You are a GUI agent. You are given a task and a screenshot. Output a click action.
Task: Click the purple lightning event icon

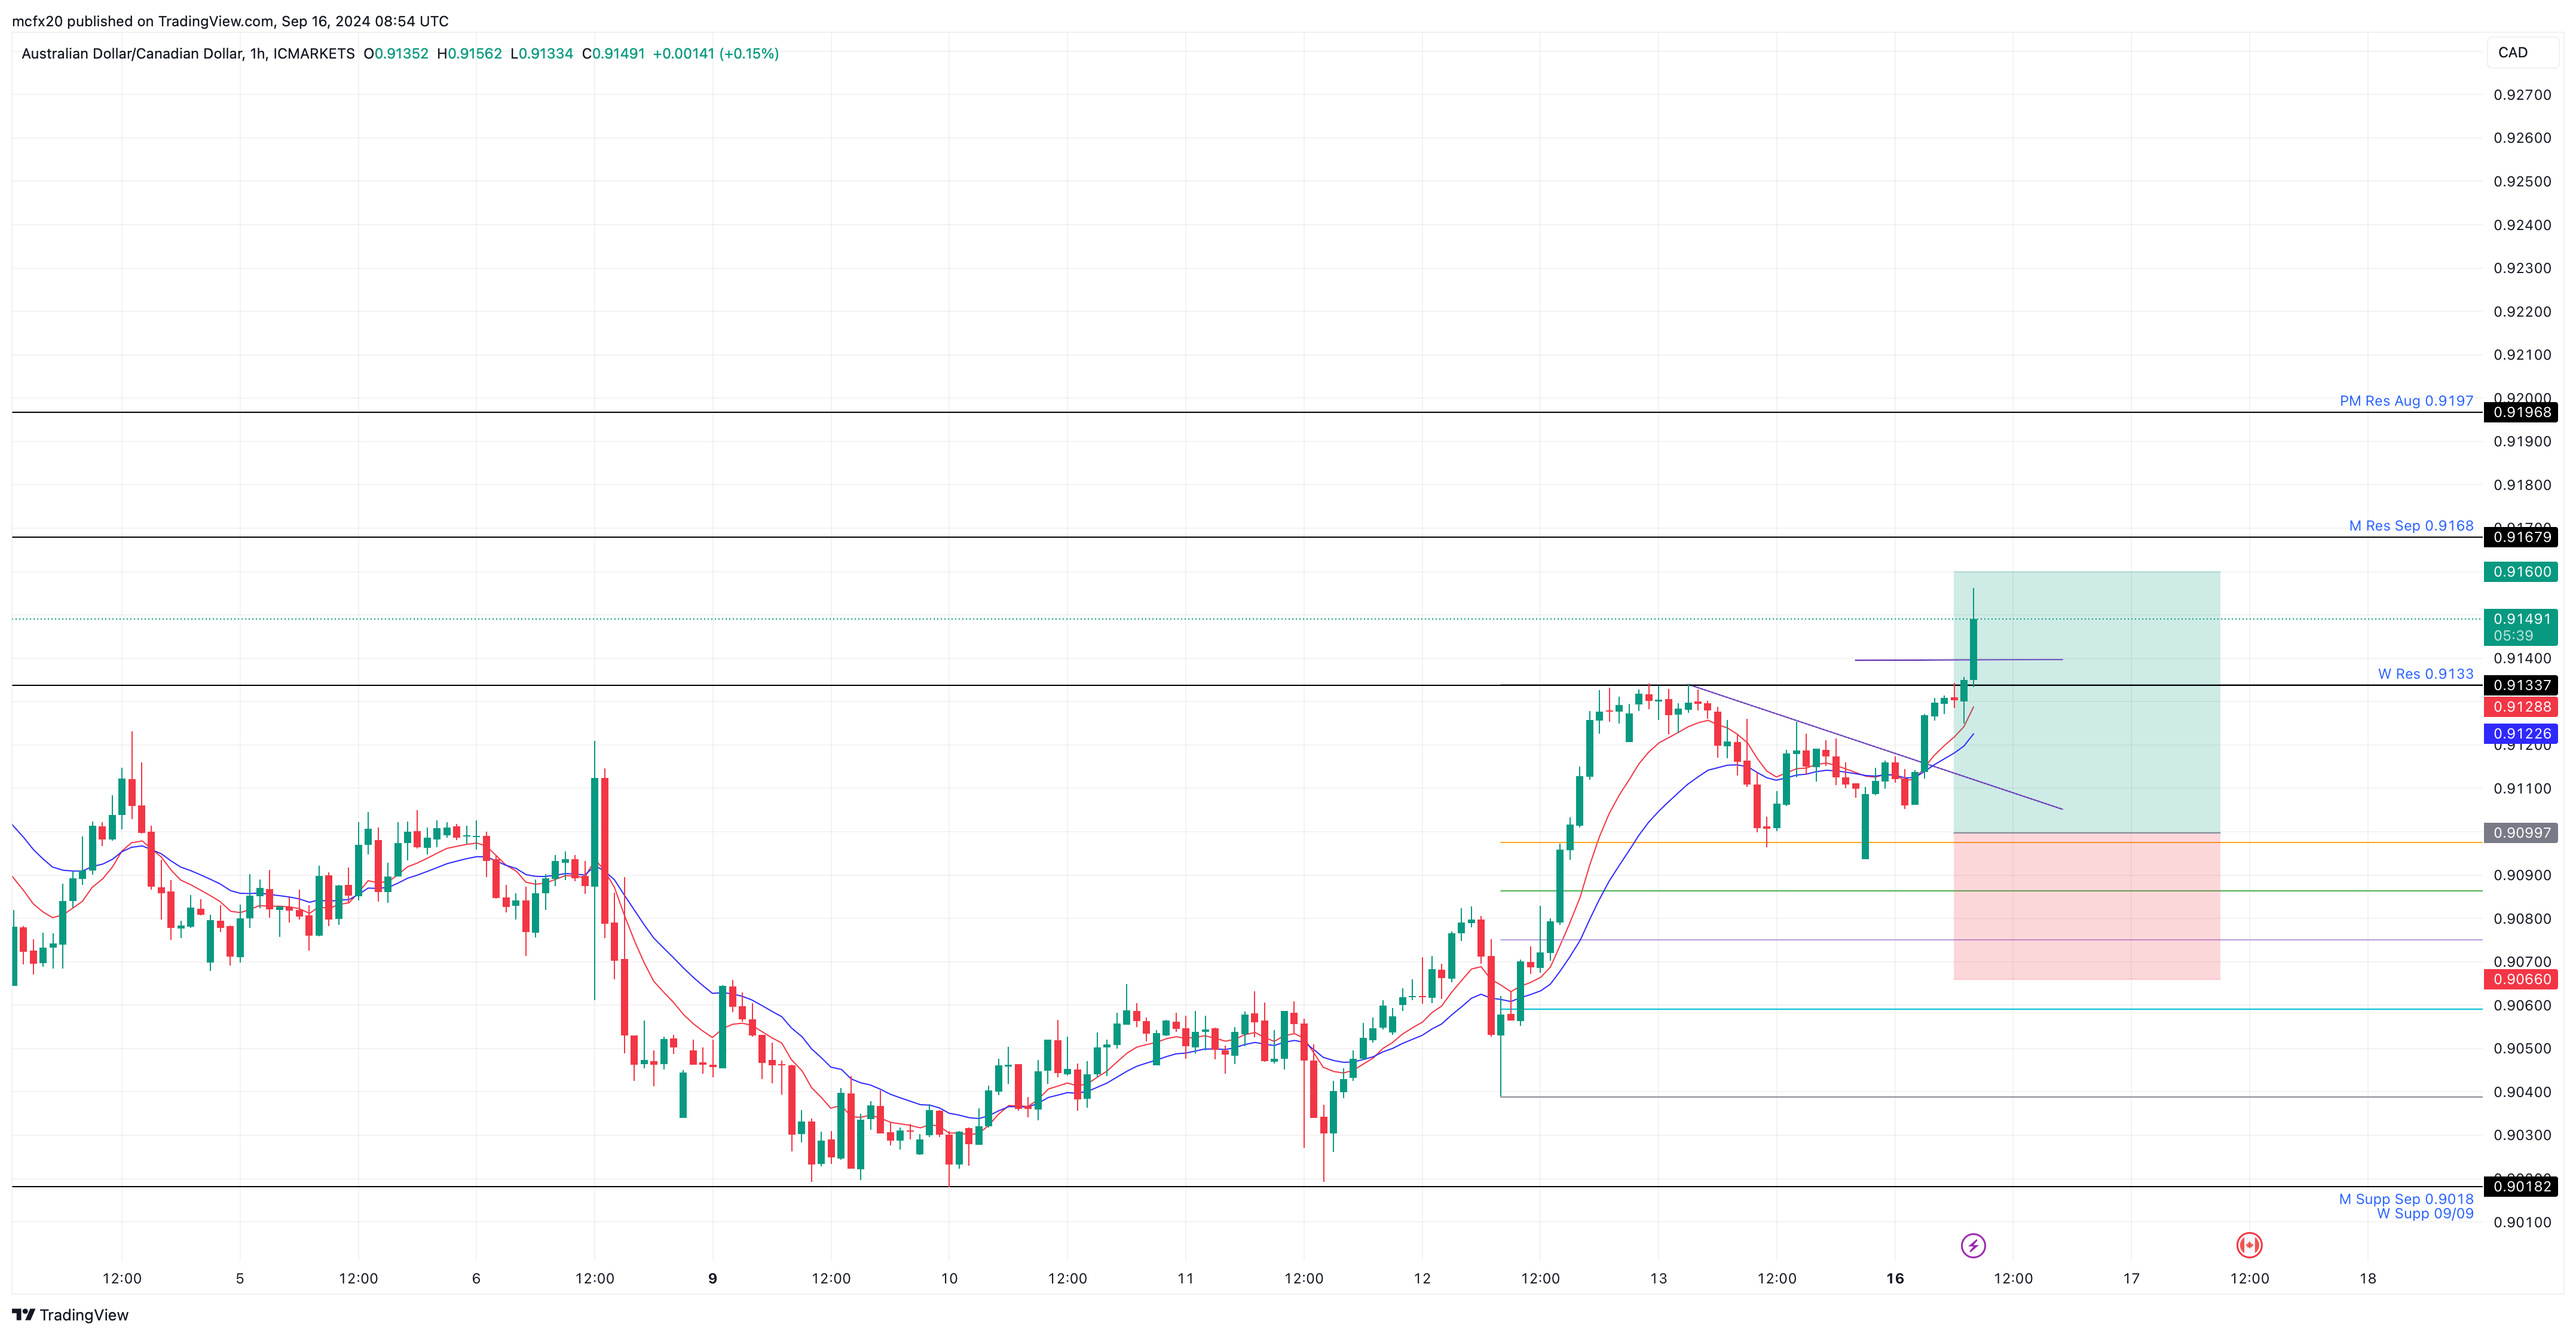coord(1973,1245)
